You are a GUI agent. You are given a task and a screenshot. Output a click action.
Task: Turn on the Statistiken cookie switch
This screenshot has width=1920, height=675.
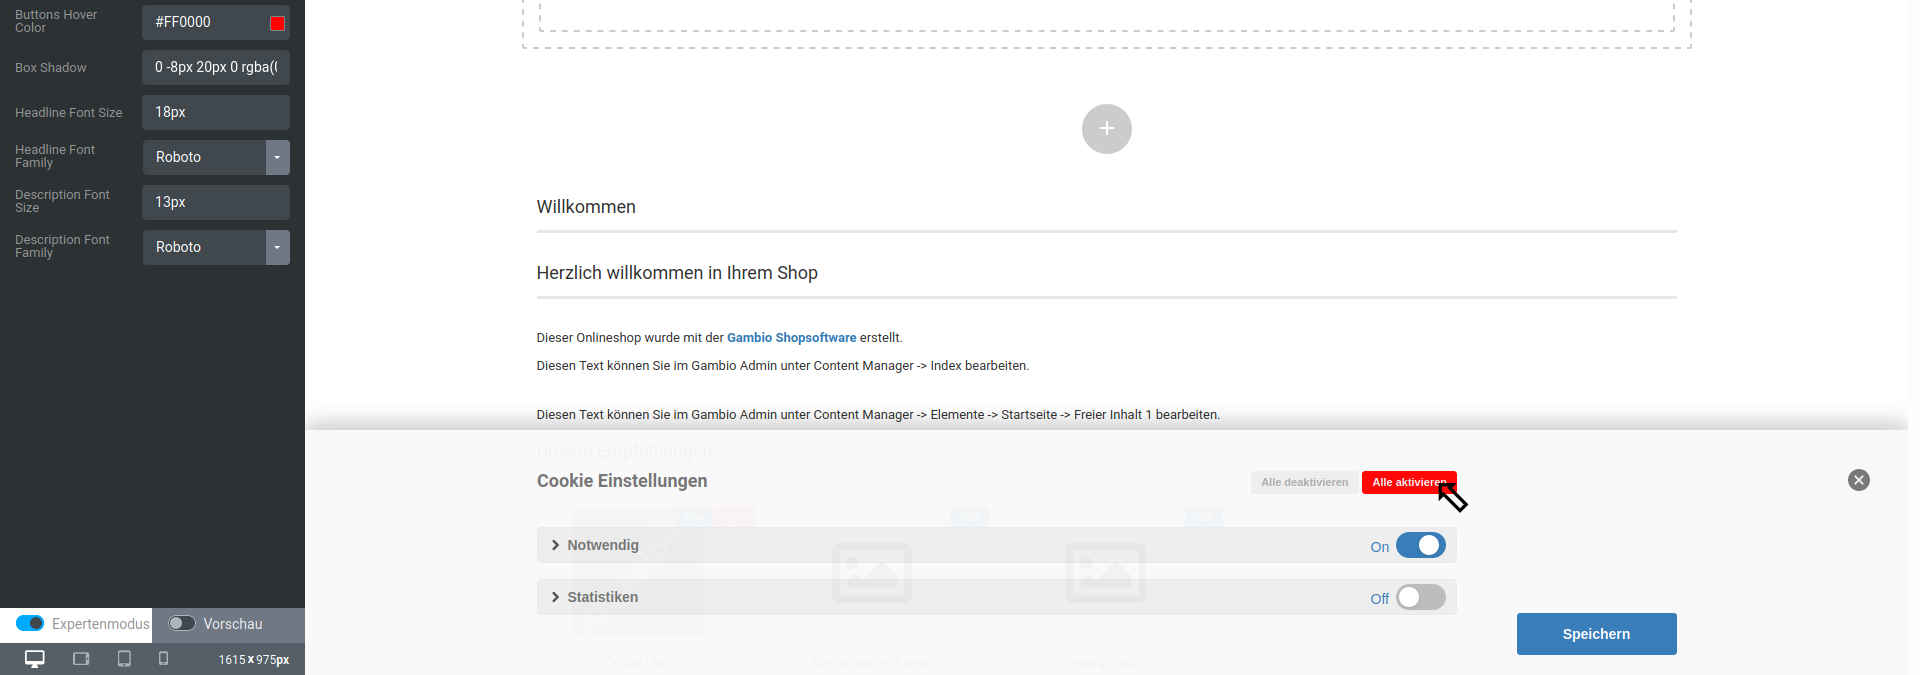click(1420, 598)
